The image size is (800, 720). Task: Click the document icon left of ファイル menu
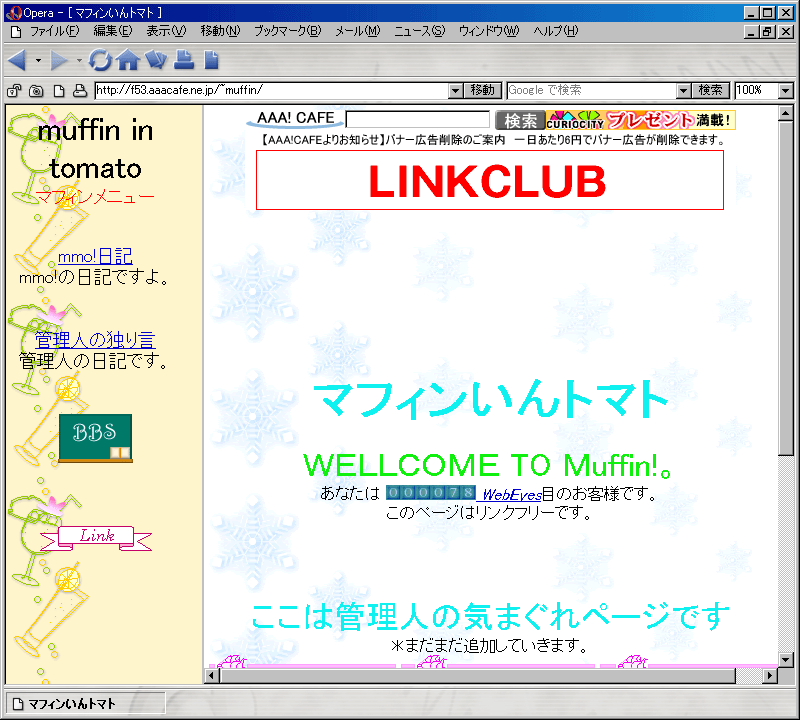[x=16, y=32]
